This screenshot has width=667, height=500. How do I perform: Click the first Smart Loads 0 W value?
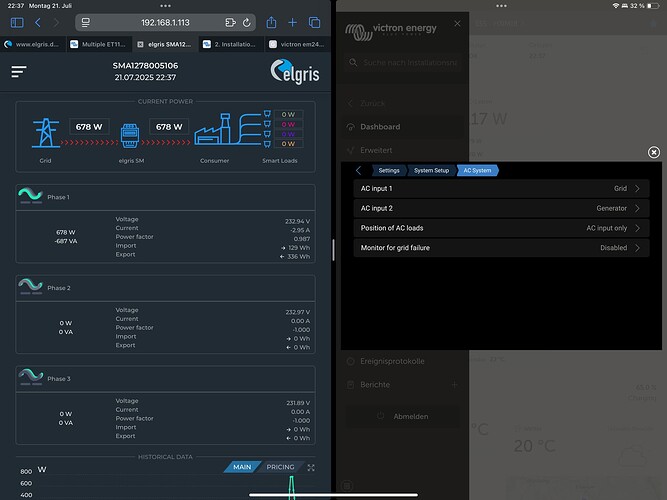pos(288,114)
